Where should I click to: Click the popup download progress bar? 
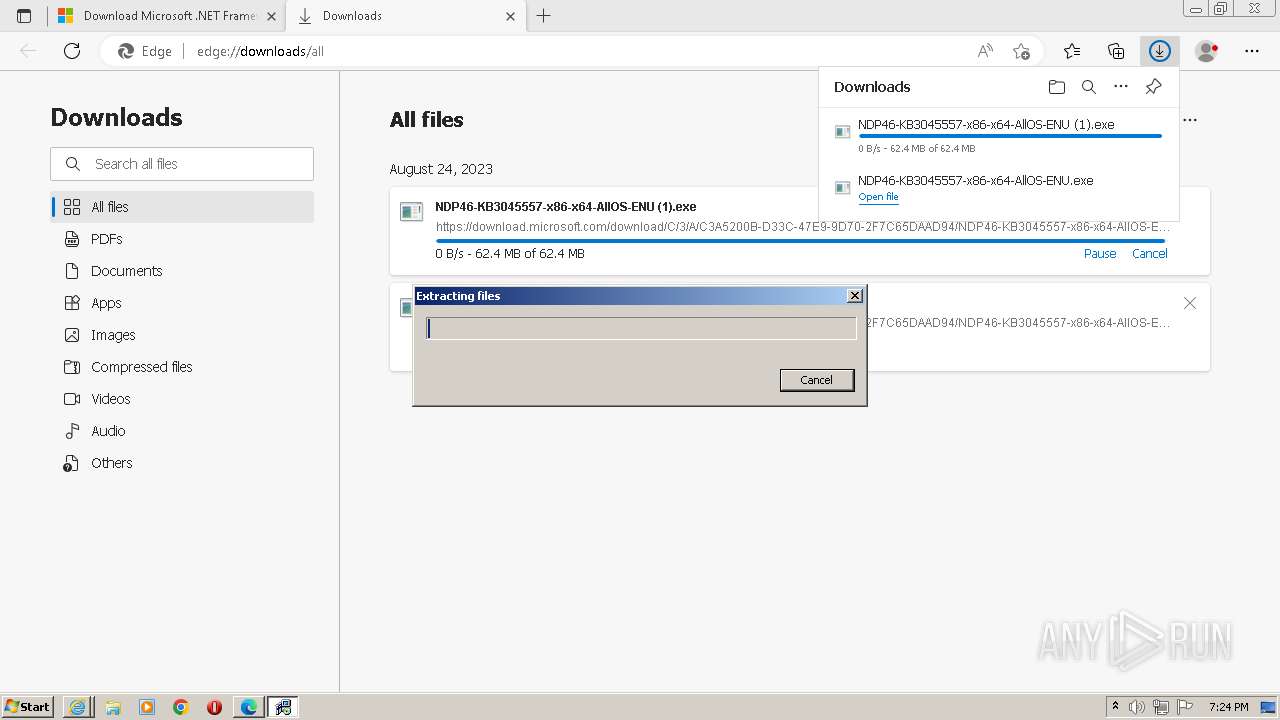point(1010,136)
